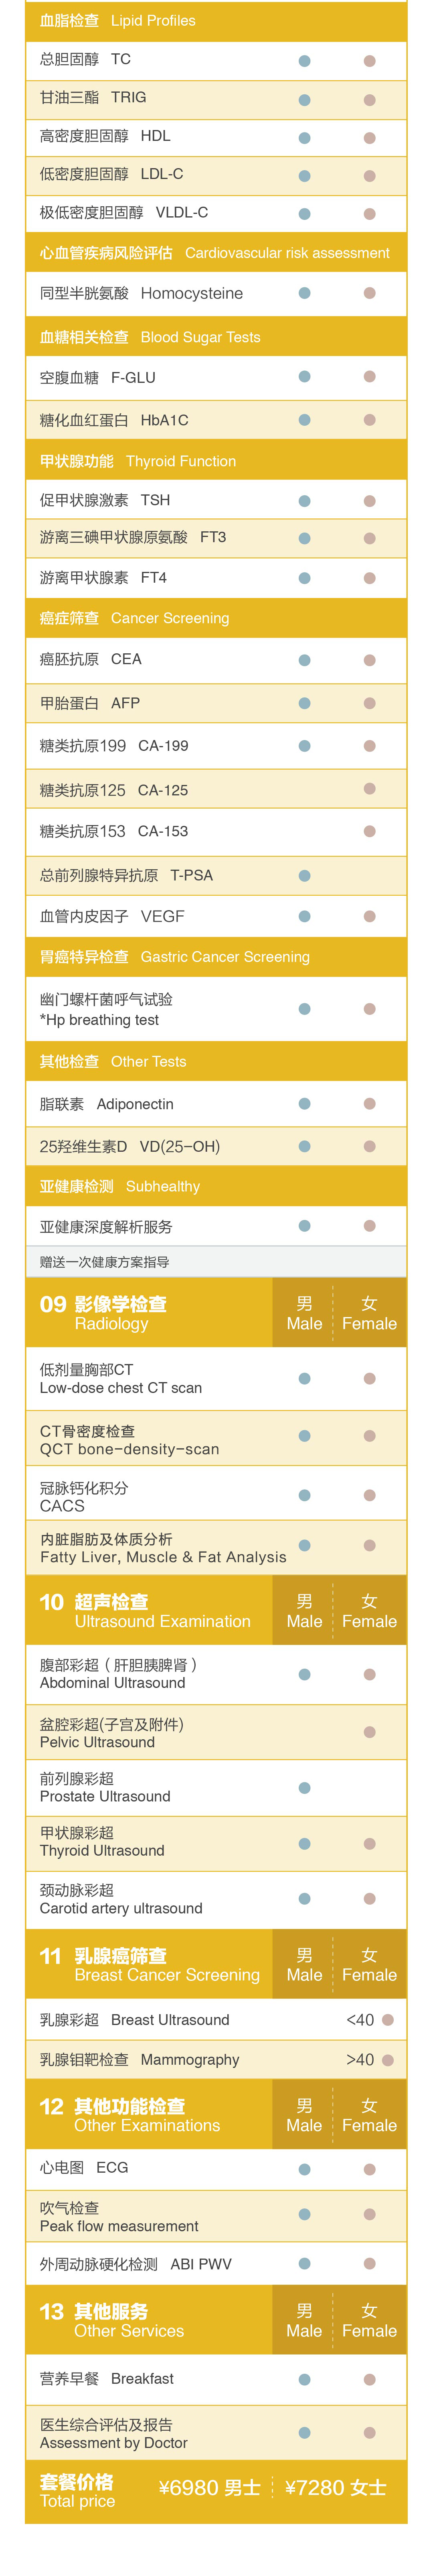This screenshot has height=2576, width=433.
Task: Click the male dot for T-PSA
Action: coord(304,876)
